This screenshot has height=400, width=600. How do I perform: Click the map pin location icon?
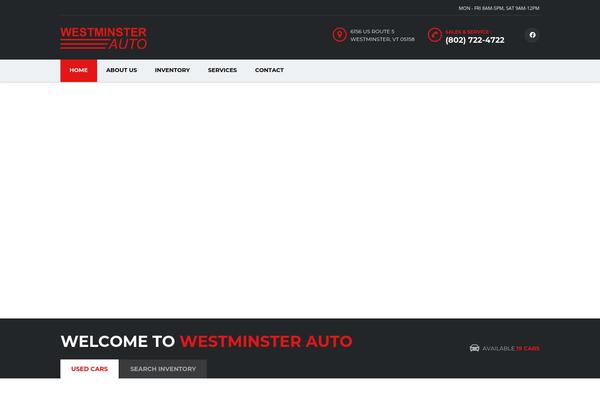[339, 35]
